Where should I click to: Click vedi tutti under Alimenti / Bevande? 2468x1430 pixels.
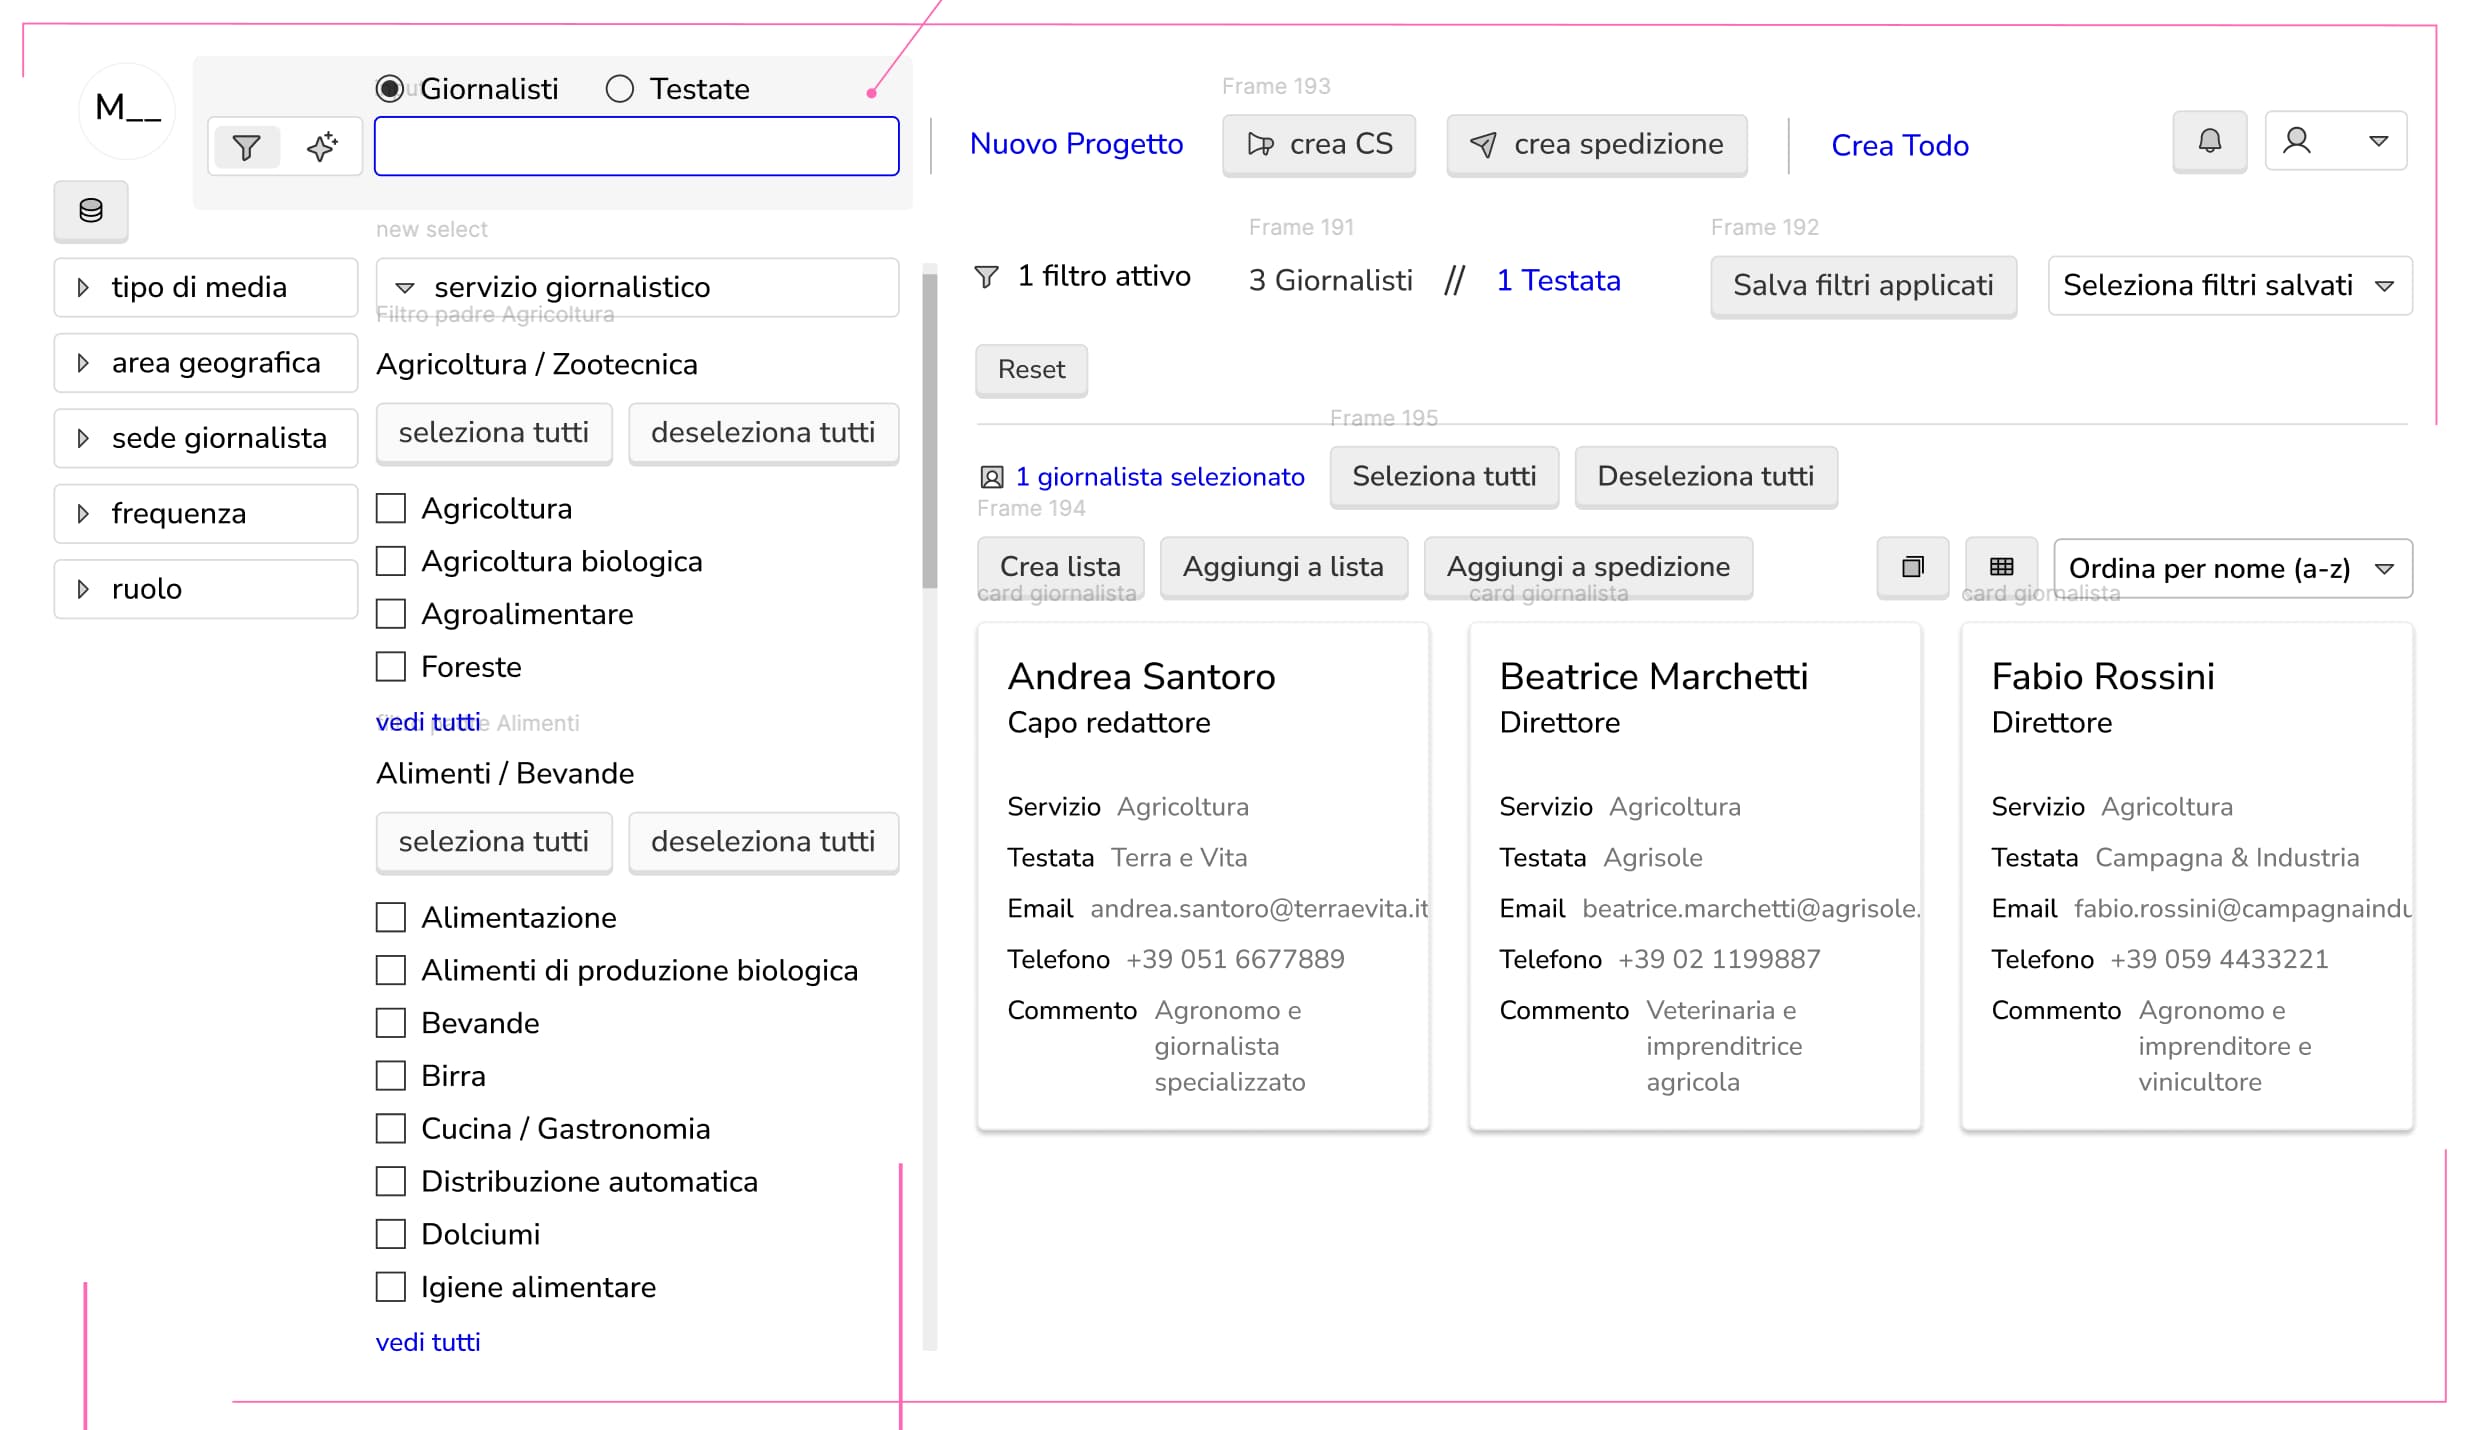[x=428, y=1342]
